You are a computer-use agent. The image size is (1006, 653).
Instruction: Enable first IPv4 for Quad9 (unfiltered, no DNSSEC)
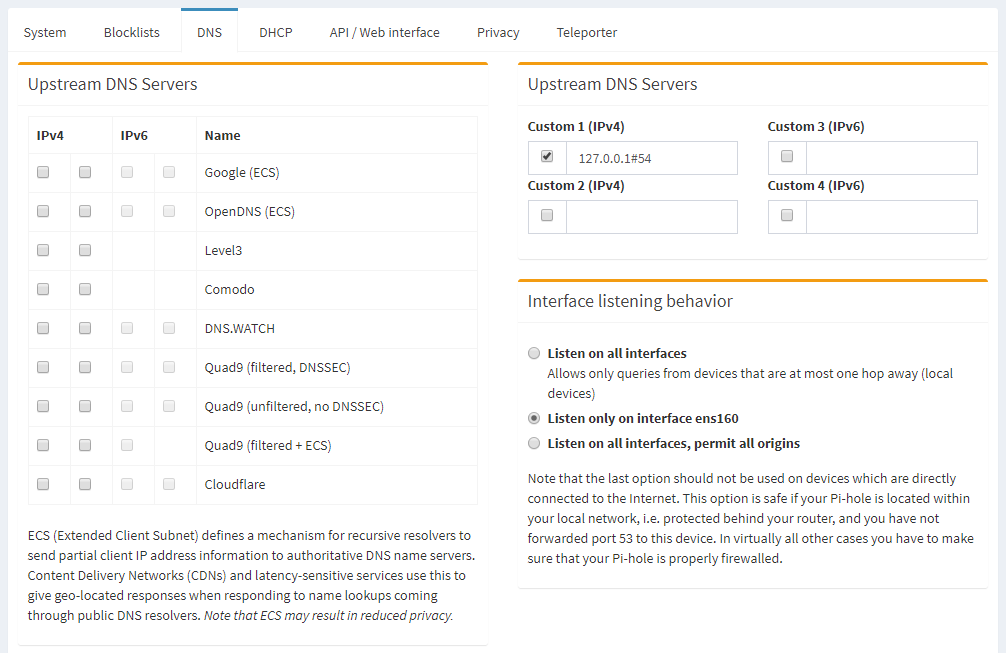pos(43,406)
